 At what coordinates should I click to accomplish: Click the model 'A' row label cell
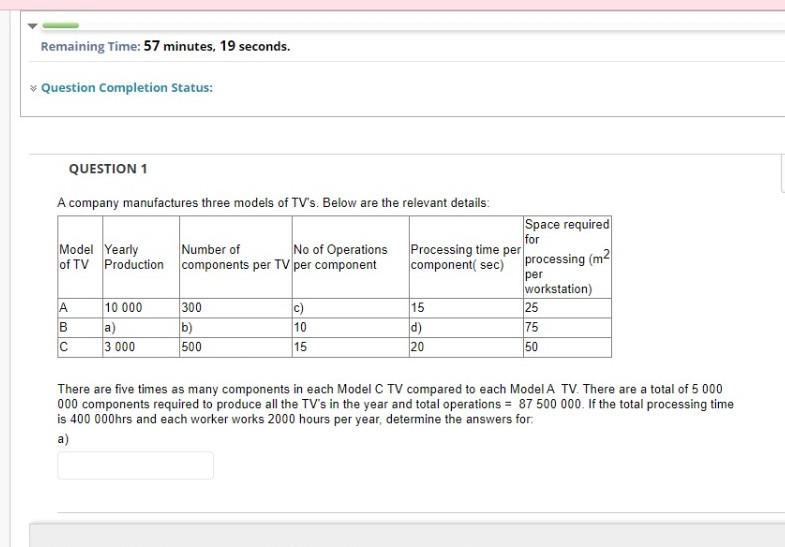(80, 308)
